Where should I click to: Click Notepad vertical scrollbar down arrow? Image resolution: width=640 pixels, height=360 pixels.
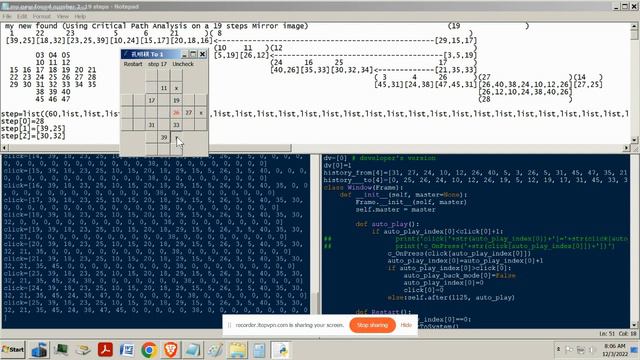(x=635, y=140)
